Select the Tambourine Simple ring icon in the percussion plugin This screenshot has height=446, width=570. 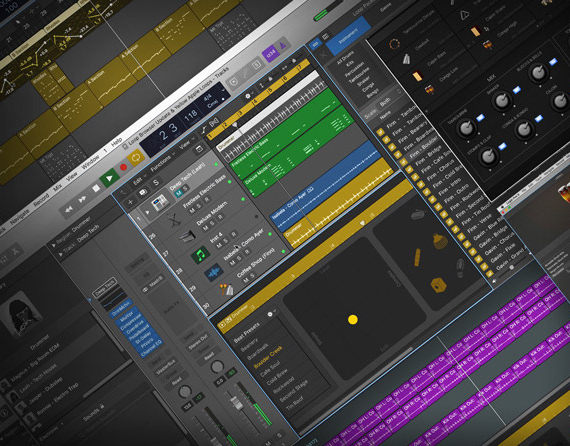pyautogui.click(x=394, y=44)
